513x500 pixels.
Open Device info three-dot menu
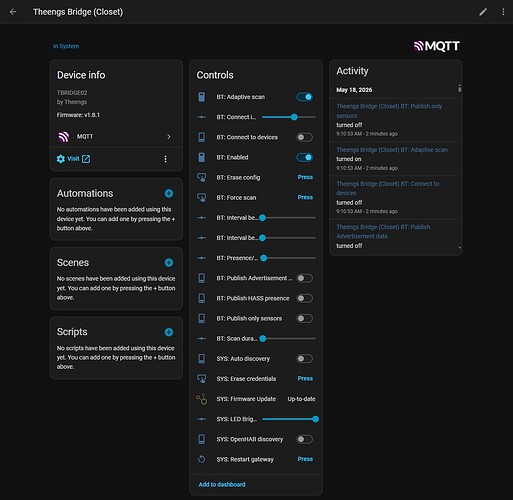tap(165, 159)
